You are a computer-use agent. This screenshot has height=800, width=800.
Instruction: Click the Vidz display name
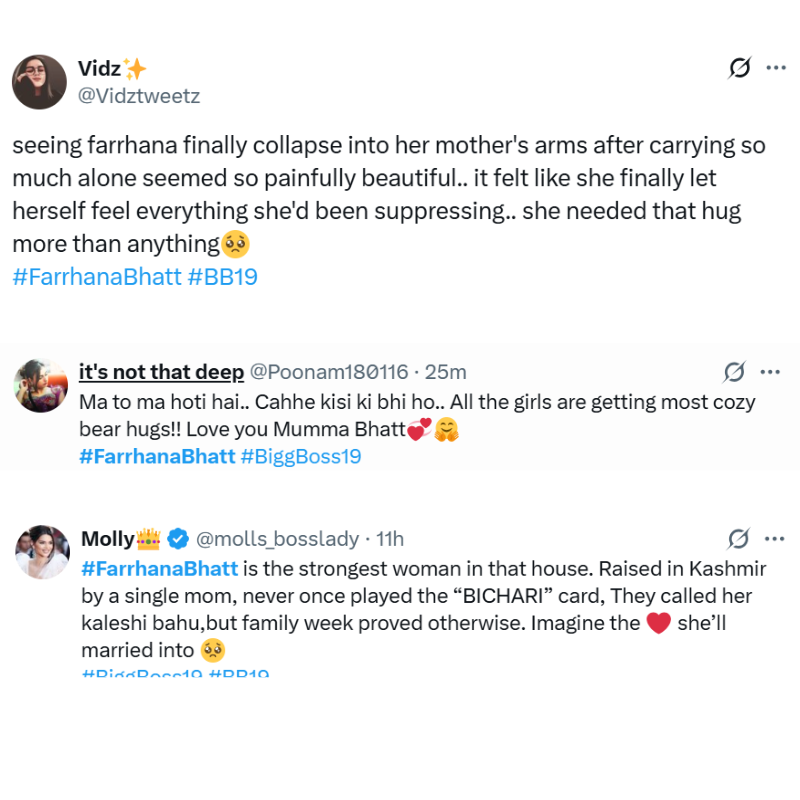coord(100,68)
